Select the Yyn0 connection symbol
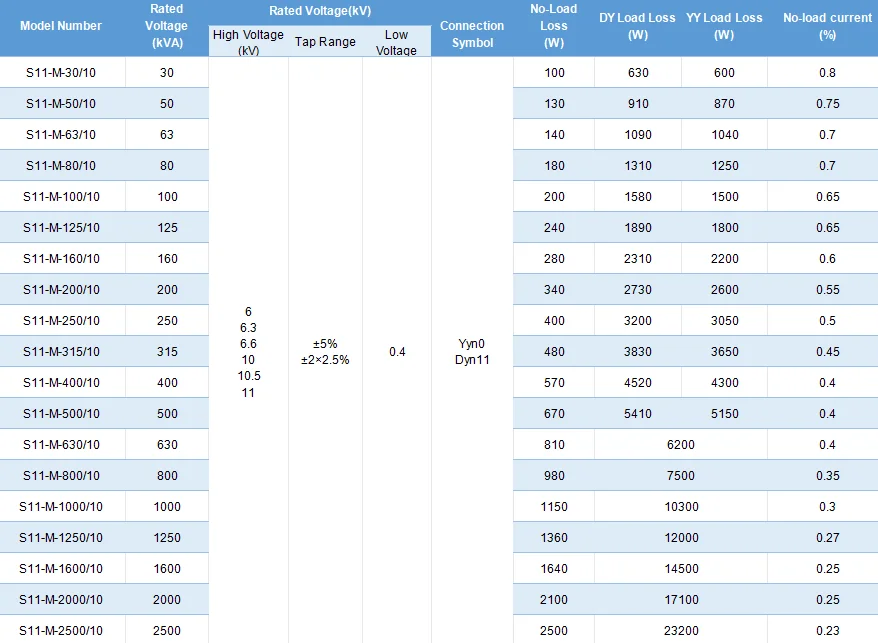The height and width of the screenshot is (643, 878). (471, 344)
